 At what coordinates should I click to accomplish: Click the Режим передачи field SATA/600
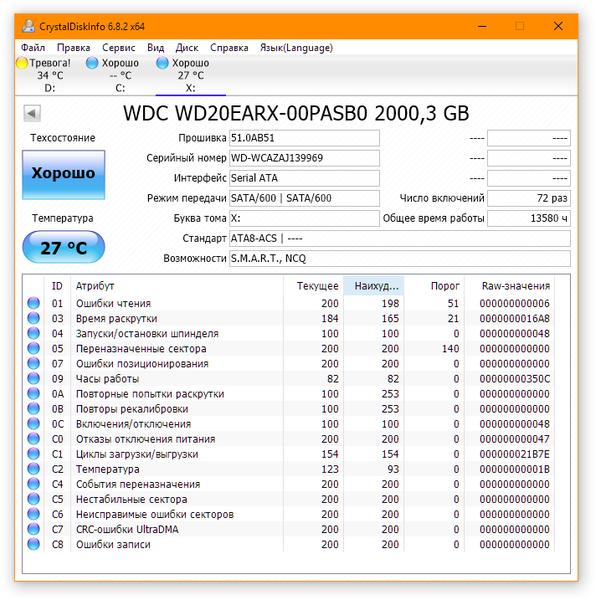tap(304, 198)
